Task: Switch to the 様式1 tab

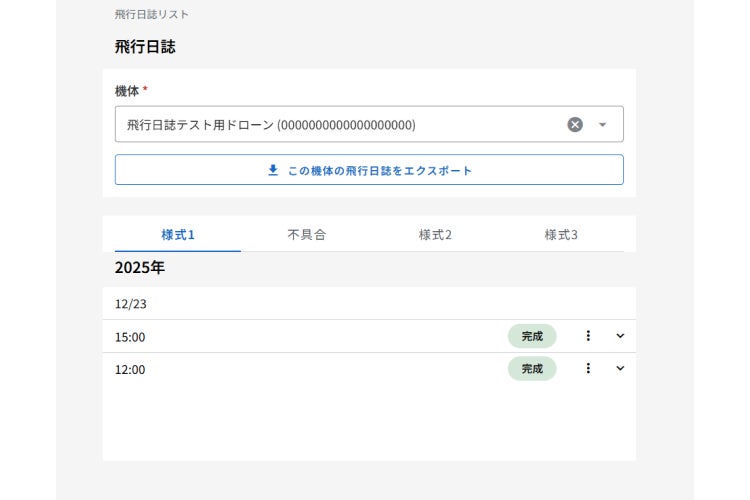Action: (178, 235)
